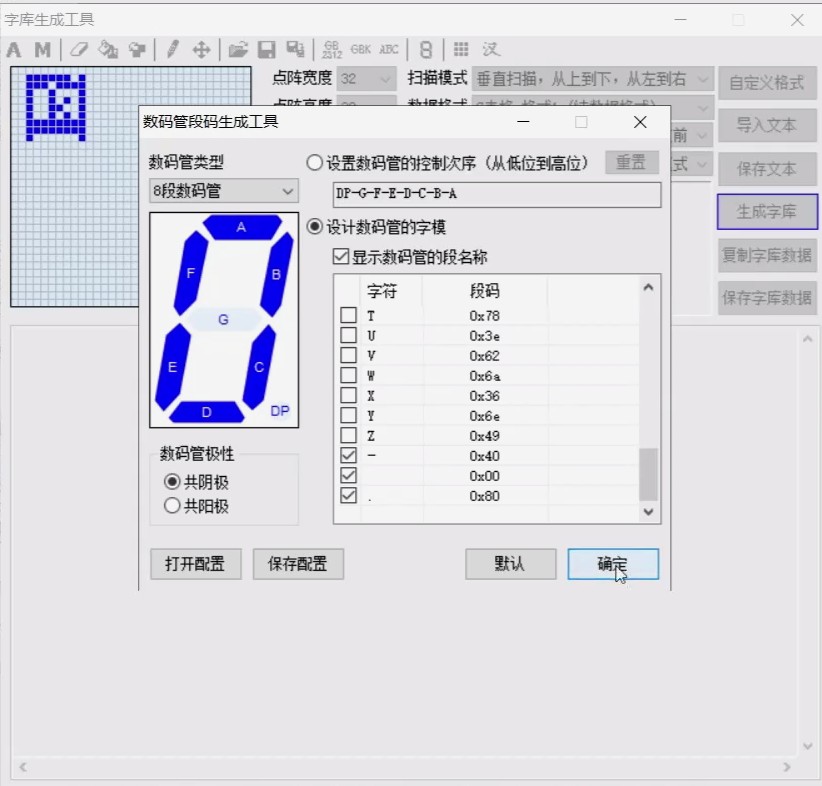Click the segment list scroll-down arrow
Screen dimensions: 822x786
pyautogui.click(x=648, y=512)
